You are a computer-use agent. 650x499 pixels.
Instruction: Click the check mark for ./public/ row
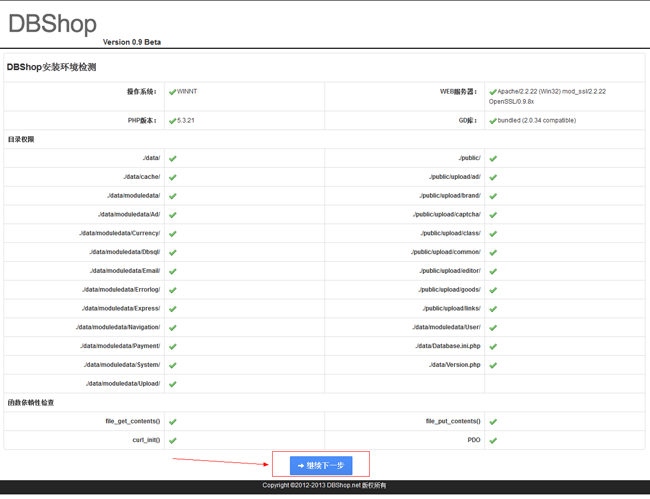[x=493, y=158]
